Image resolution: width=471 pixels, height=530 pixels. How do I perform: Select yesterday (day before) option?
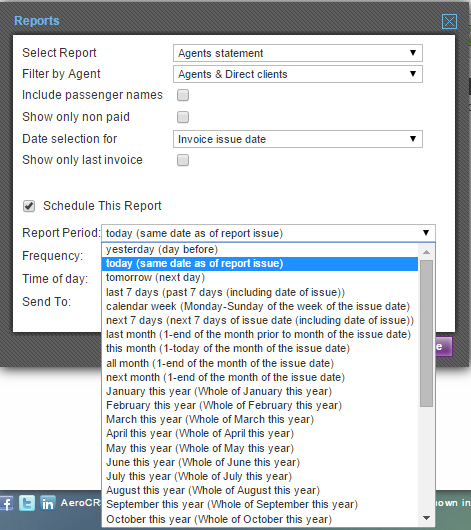pos(260,249)
